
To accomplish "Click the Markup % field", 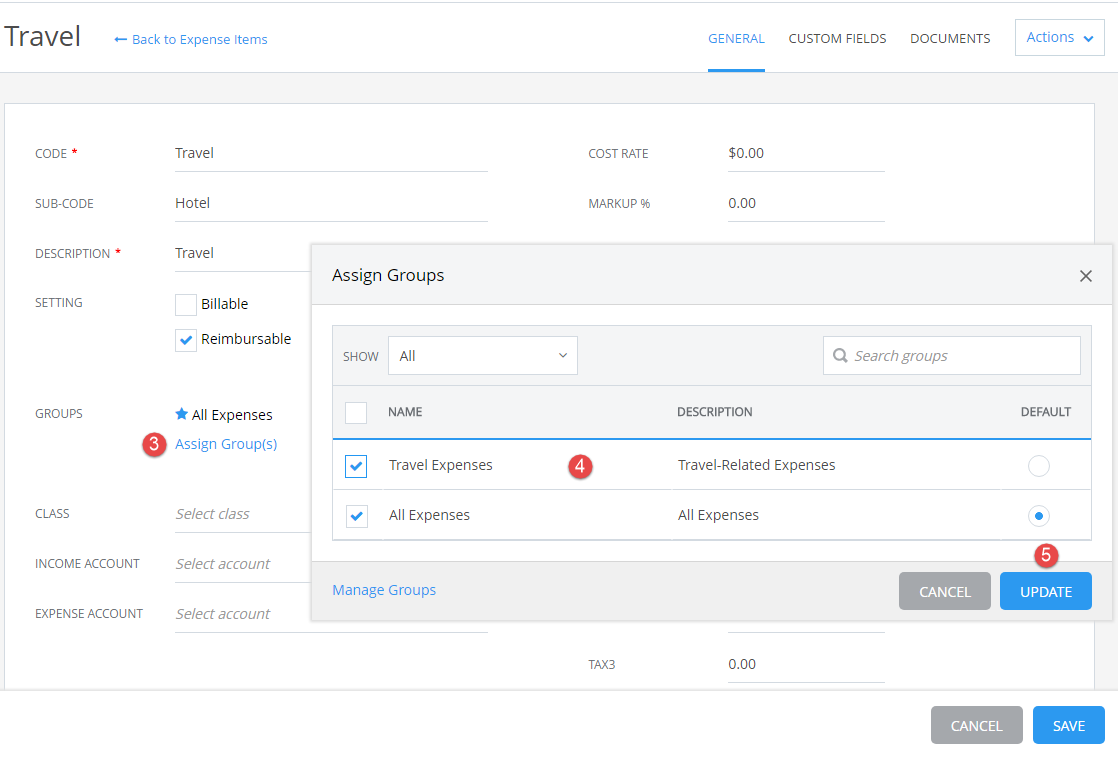I will click(806, 203).
